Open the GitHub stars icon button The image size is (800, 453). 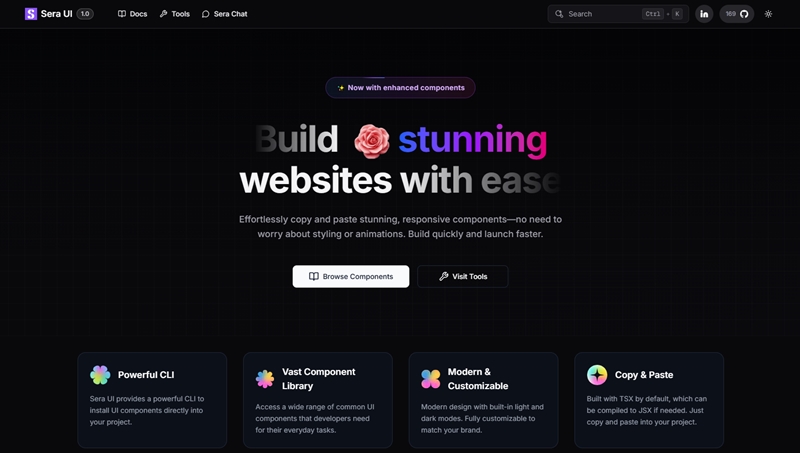[737, 14]
